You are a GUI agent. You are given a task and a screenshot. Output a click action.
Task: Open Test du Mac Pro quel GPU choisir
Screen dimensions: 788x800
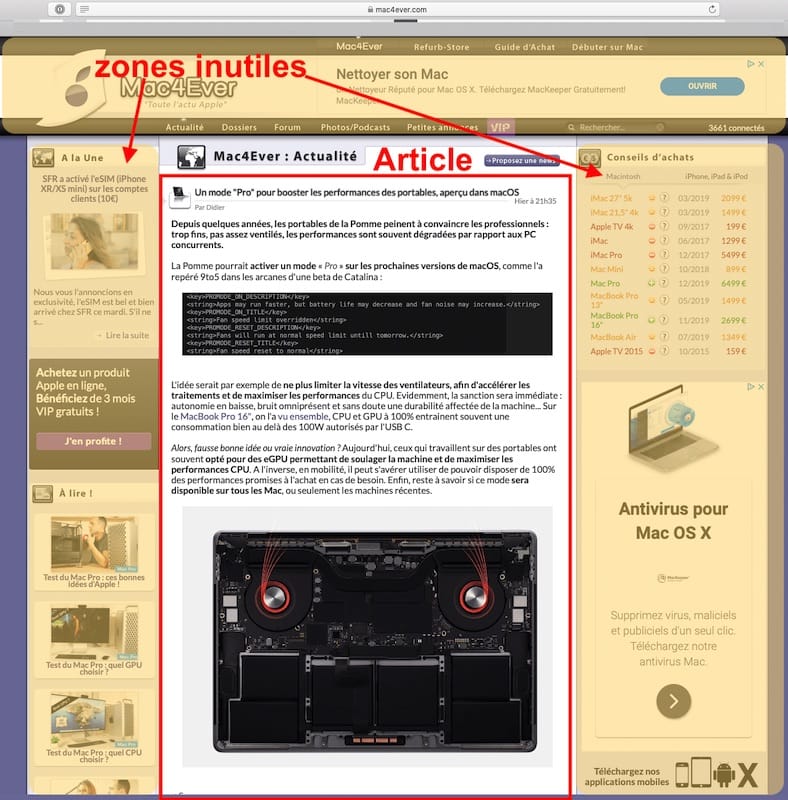tap(94, 668)
